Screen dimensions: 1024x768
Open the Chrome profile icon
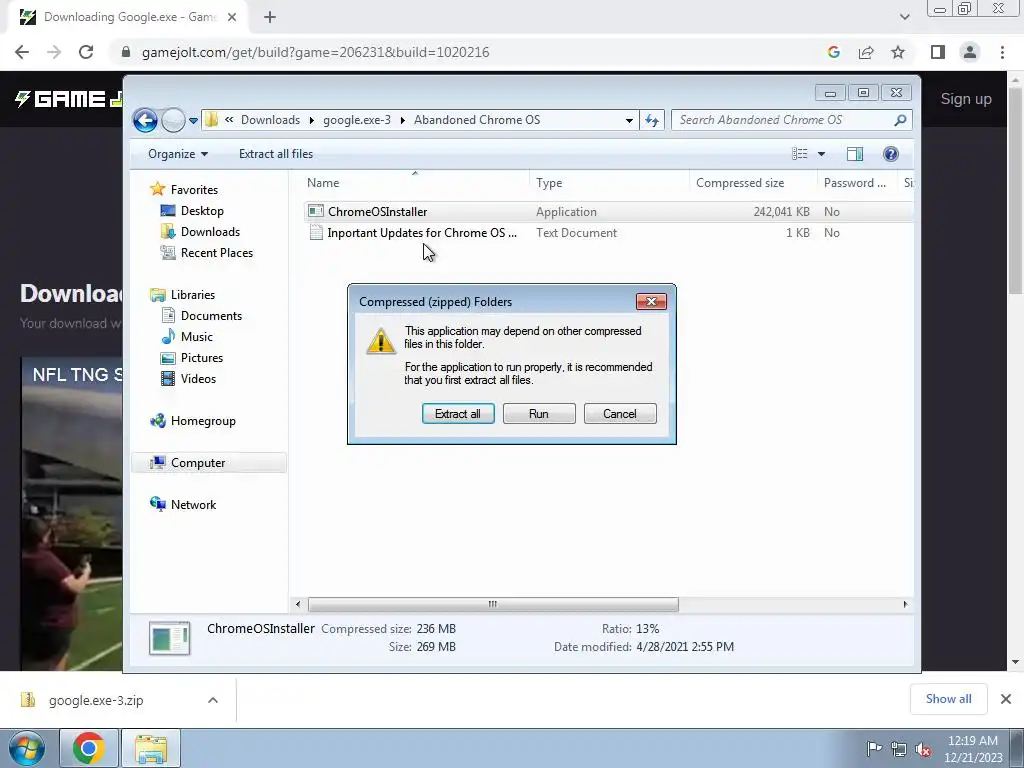(970, 52)
